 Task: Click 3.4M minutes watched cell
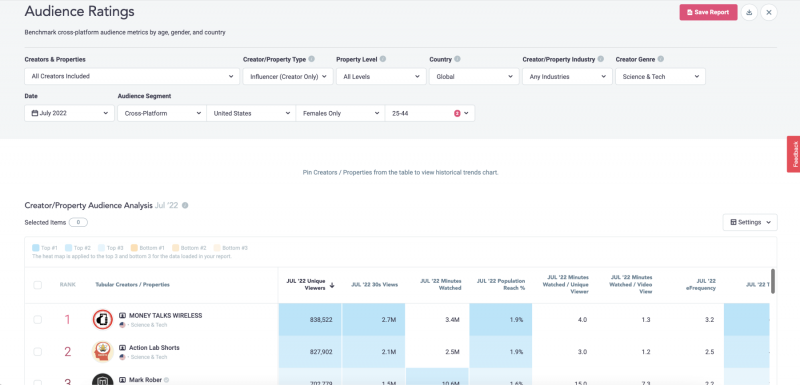click(437, 319)
